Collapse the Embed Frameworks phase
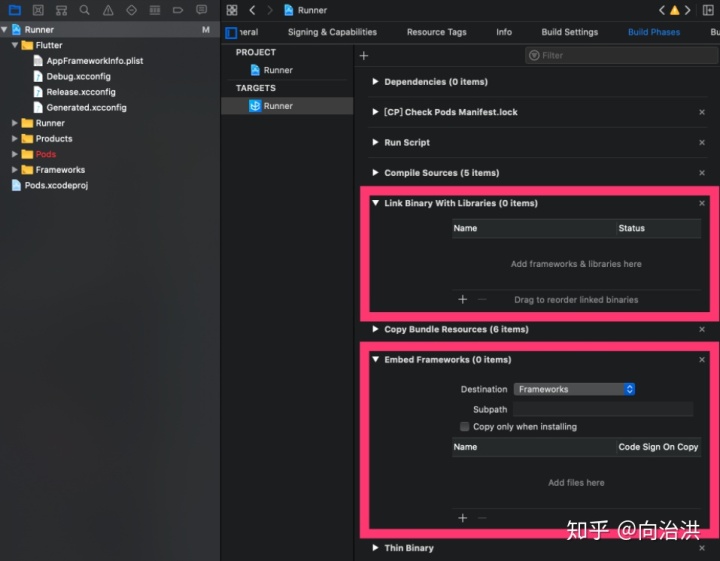The height and width of the screenshot is (561, 720). tap(375, 359)
